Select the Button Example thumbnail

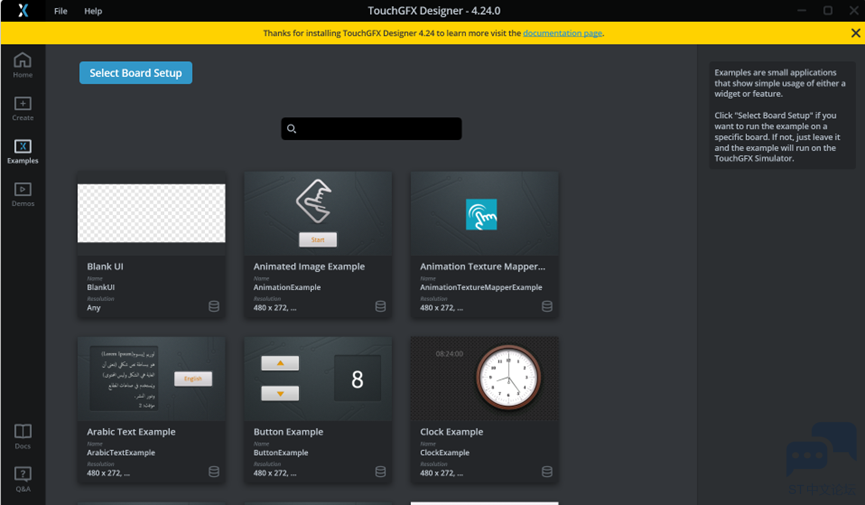tap(318, 379)
